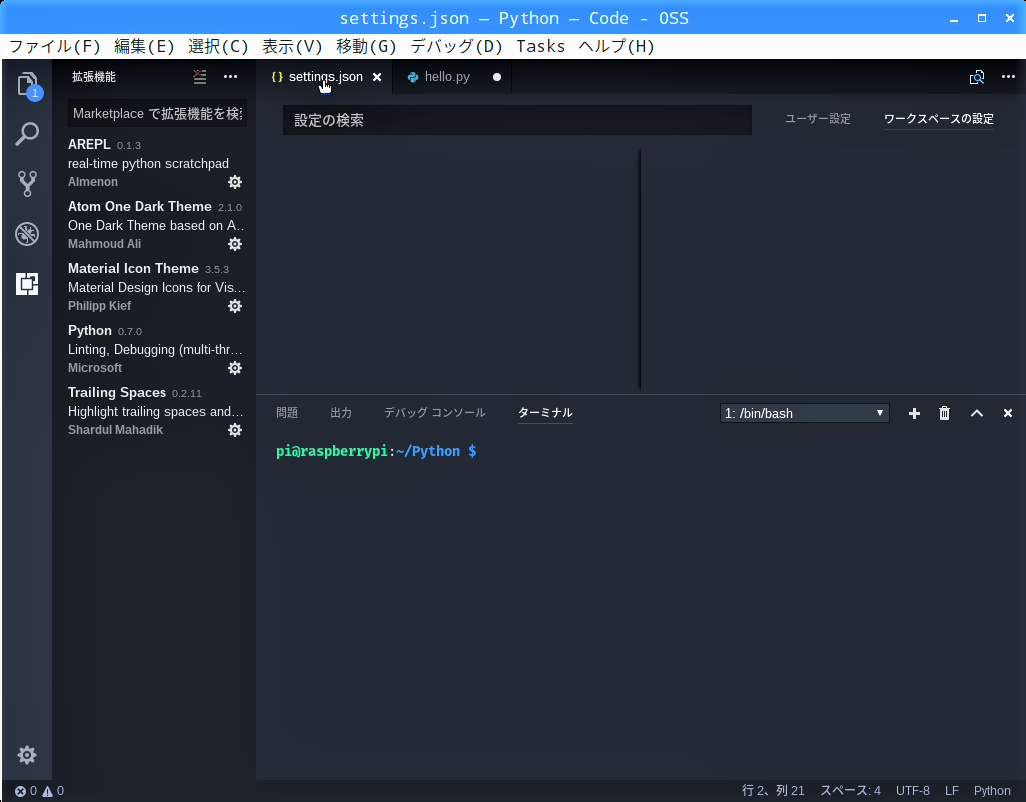This screenshot has width=1026, height=802.
Task: Create a new terminal with plus icon
Action: click(x=914, y=413)
